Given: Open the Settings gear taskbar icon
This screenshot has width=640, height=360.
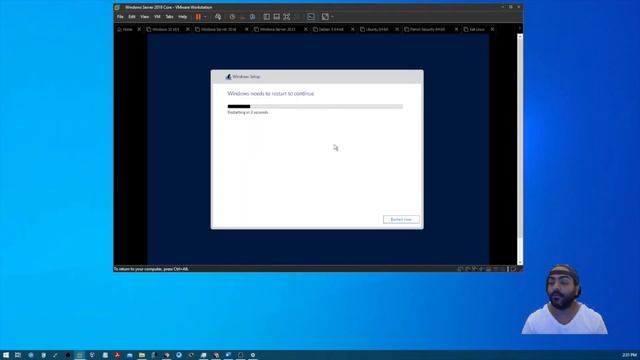Looking at the screenshot, I should point(253,355).
